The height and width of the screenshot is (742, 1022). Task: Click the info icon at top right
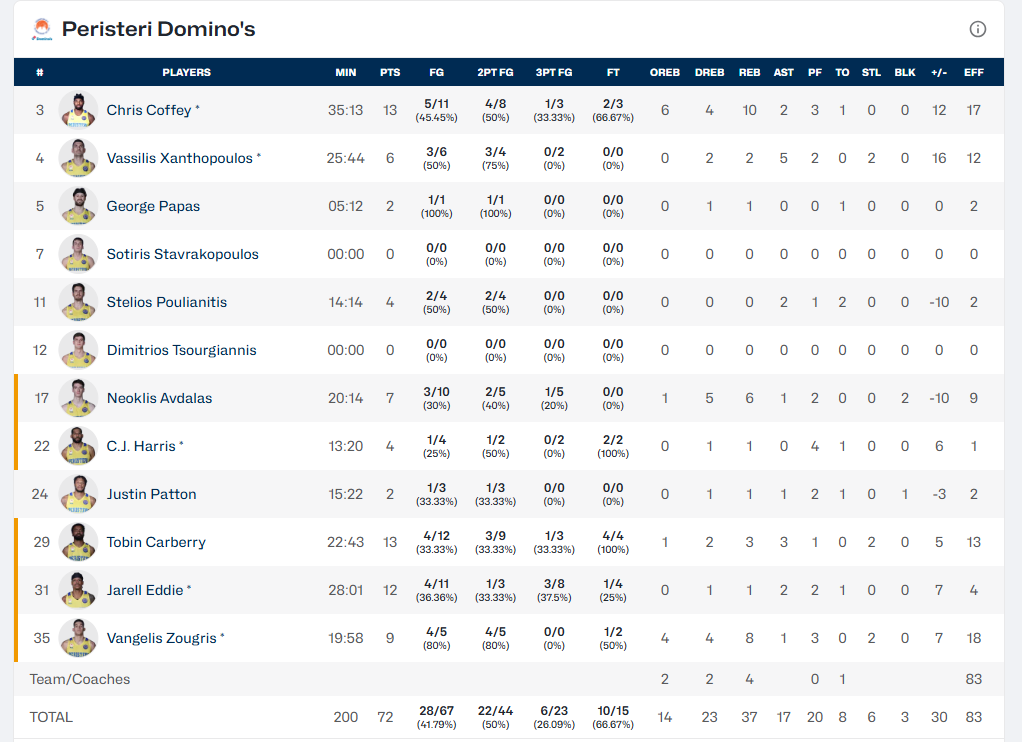tap(978, 29)
